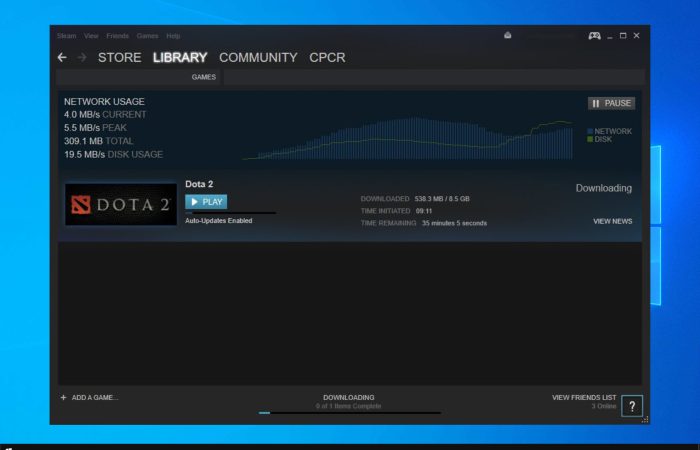Click the '309.1 MB TOTAL' value

(x=98, y=141)
